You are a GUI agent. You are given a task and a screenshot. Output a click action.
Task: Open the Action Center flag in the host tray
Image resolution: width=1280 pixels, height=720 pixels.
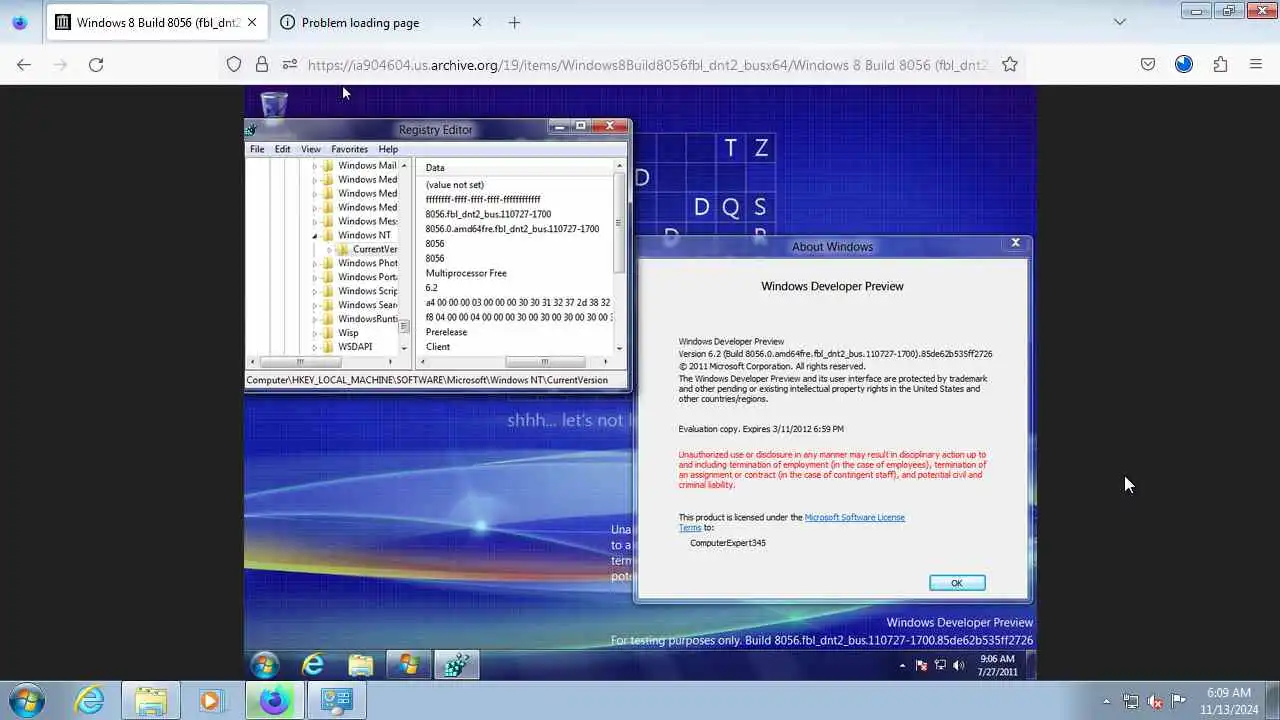(x=1179, y=701)
